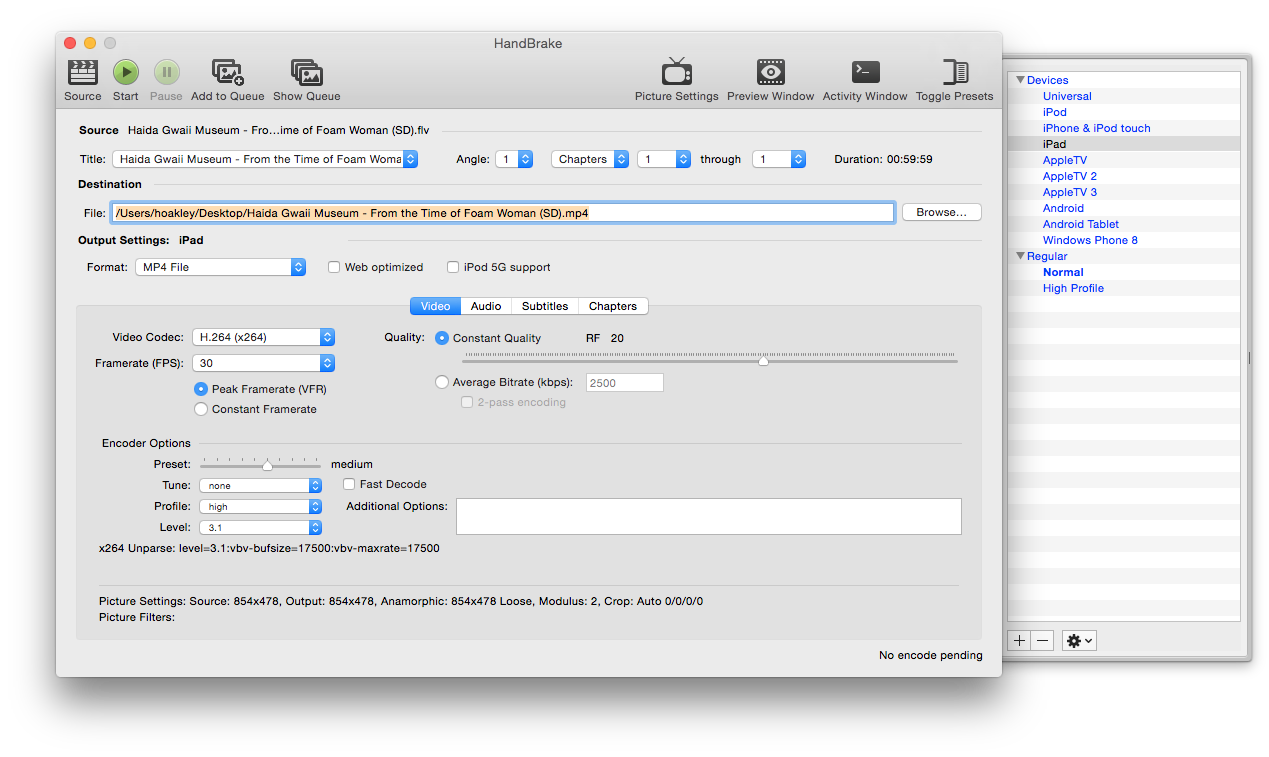Open the queue via Show Queue icon
Viewport: 1269px width, 757px height.
pos(306,72)
